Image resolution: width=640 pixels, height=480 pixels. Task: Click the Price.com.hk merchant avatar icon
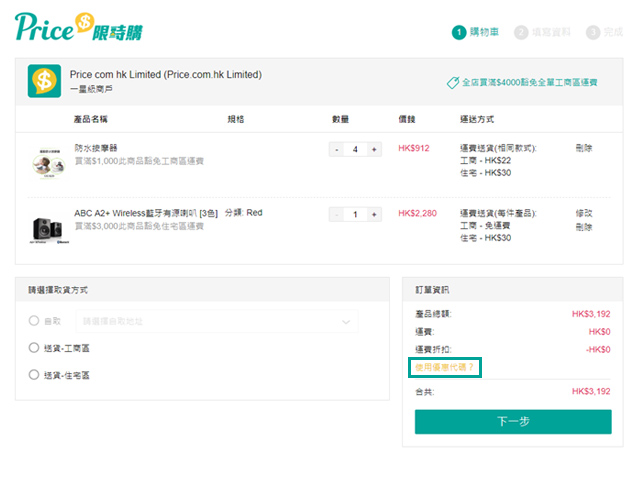pos(43,81)
